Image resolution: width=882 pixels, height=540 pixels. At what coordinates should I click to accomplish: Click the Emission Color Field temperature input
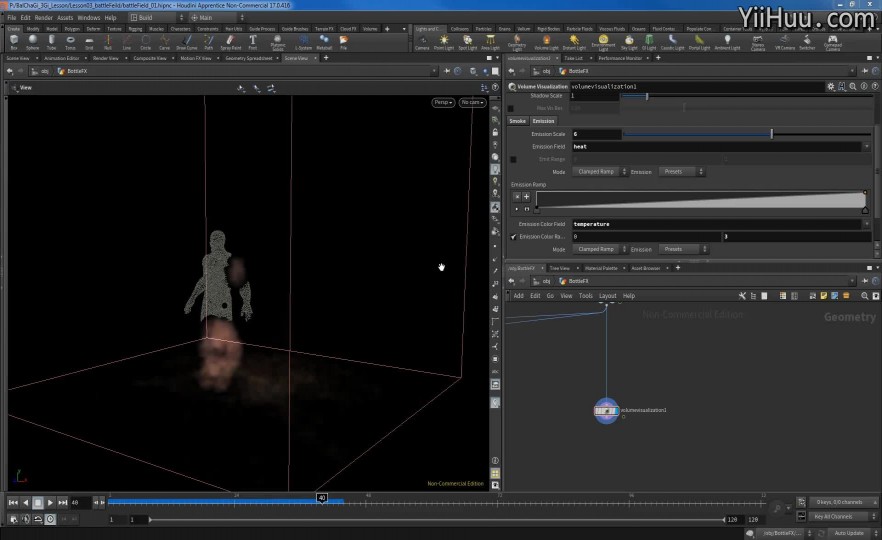717,224
